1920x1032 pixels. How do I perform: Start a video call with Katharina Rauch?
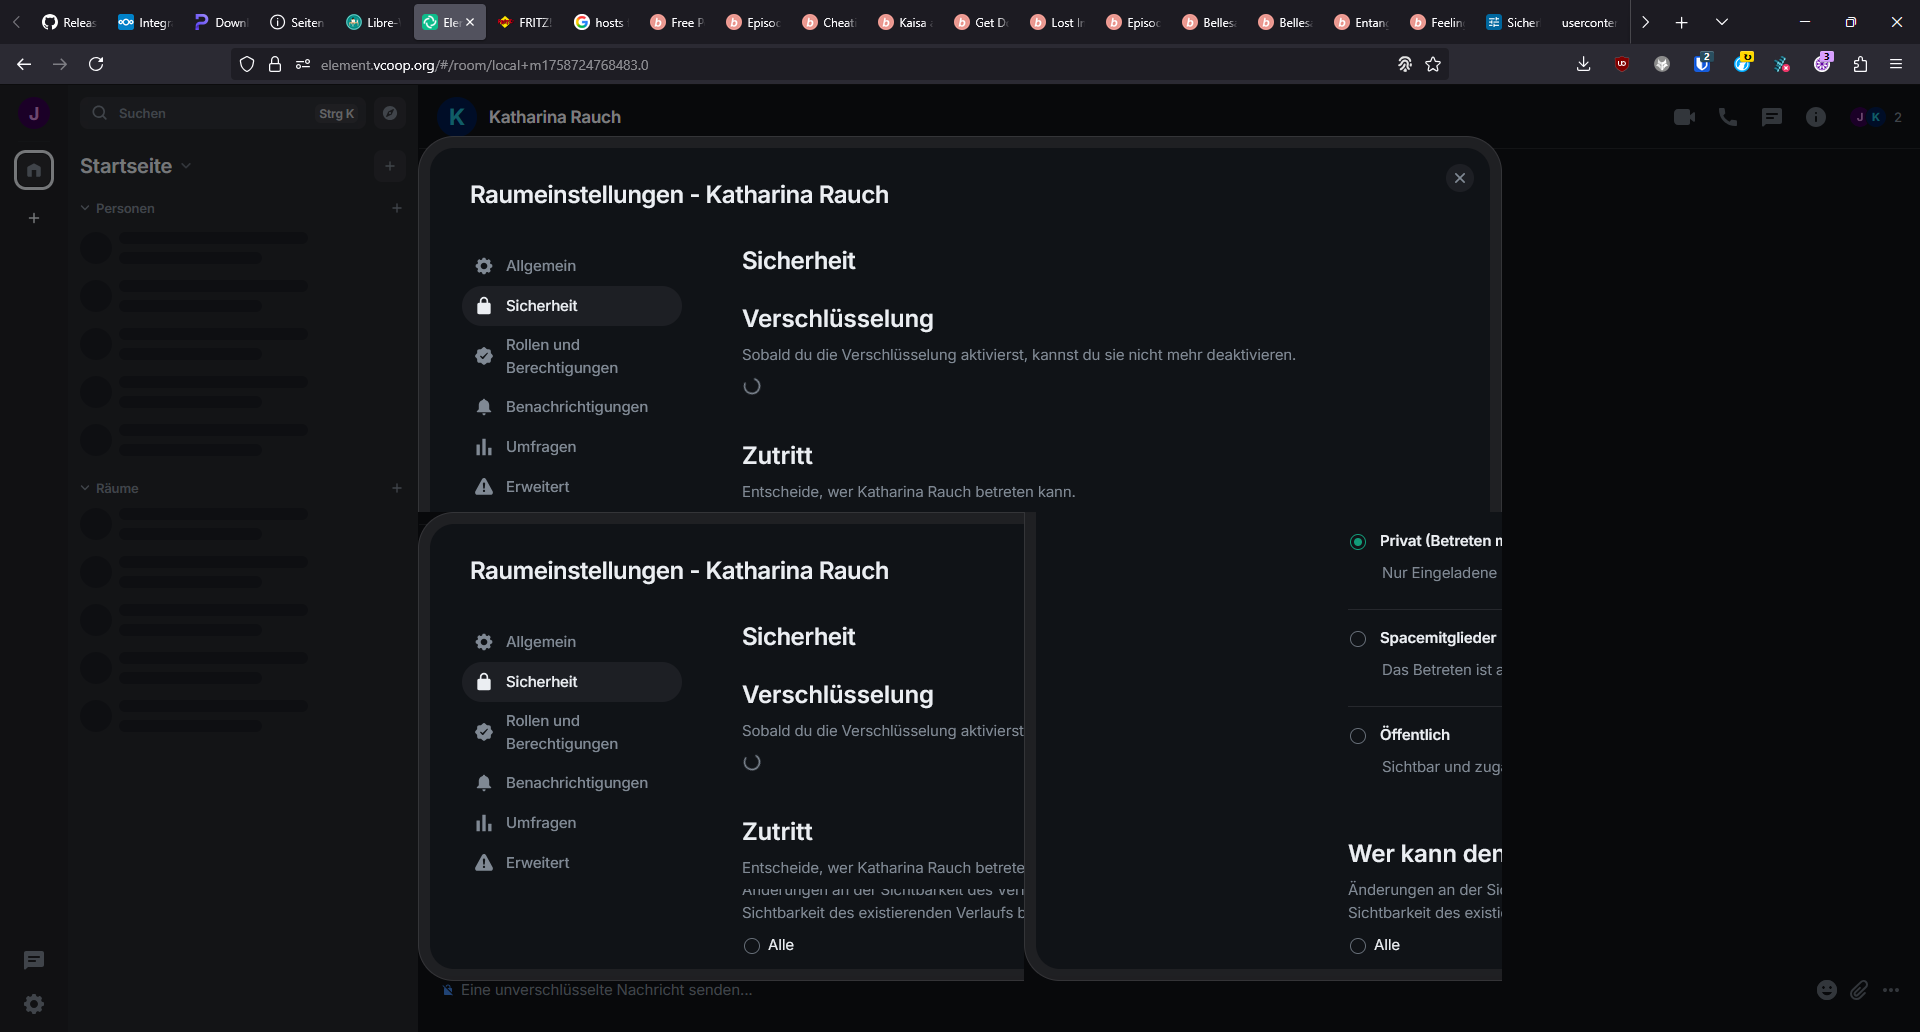point(1684,117)
